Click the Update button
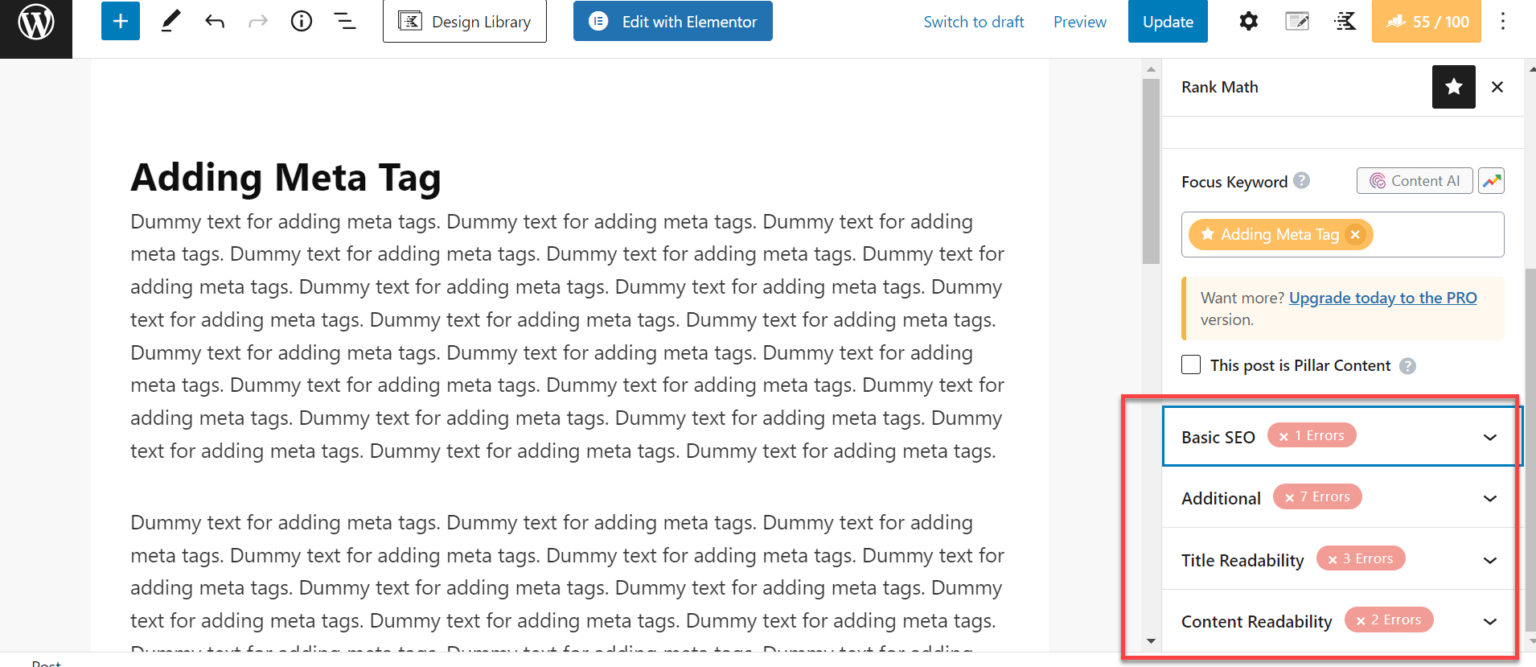 tap(1167, 20)
